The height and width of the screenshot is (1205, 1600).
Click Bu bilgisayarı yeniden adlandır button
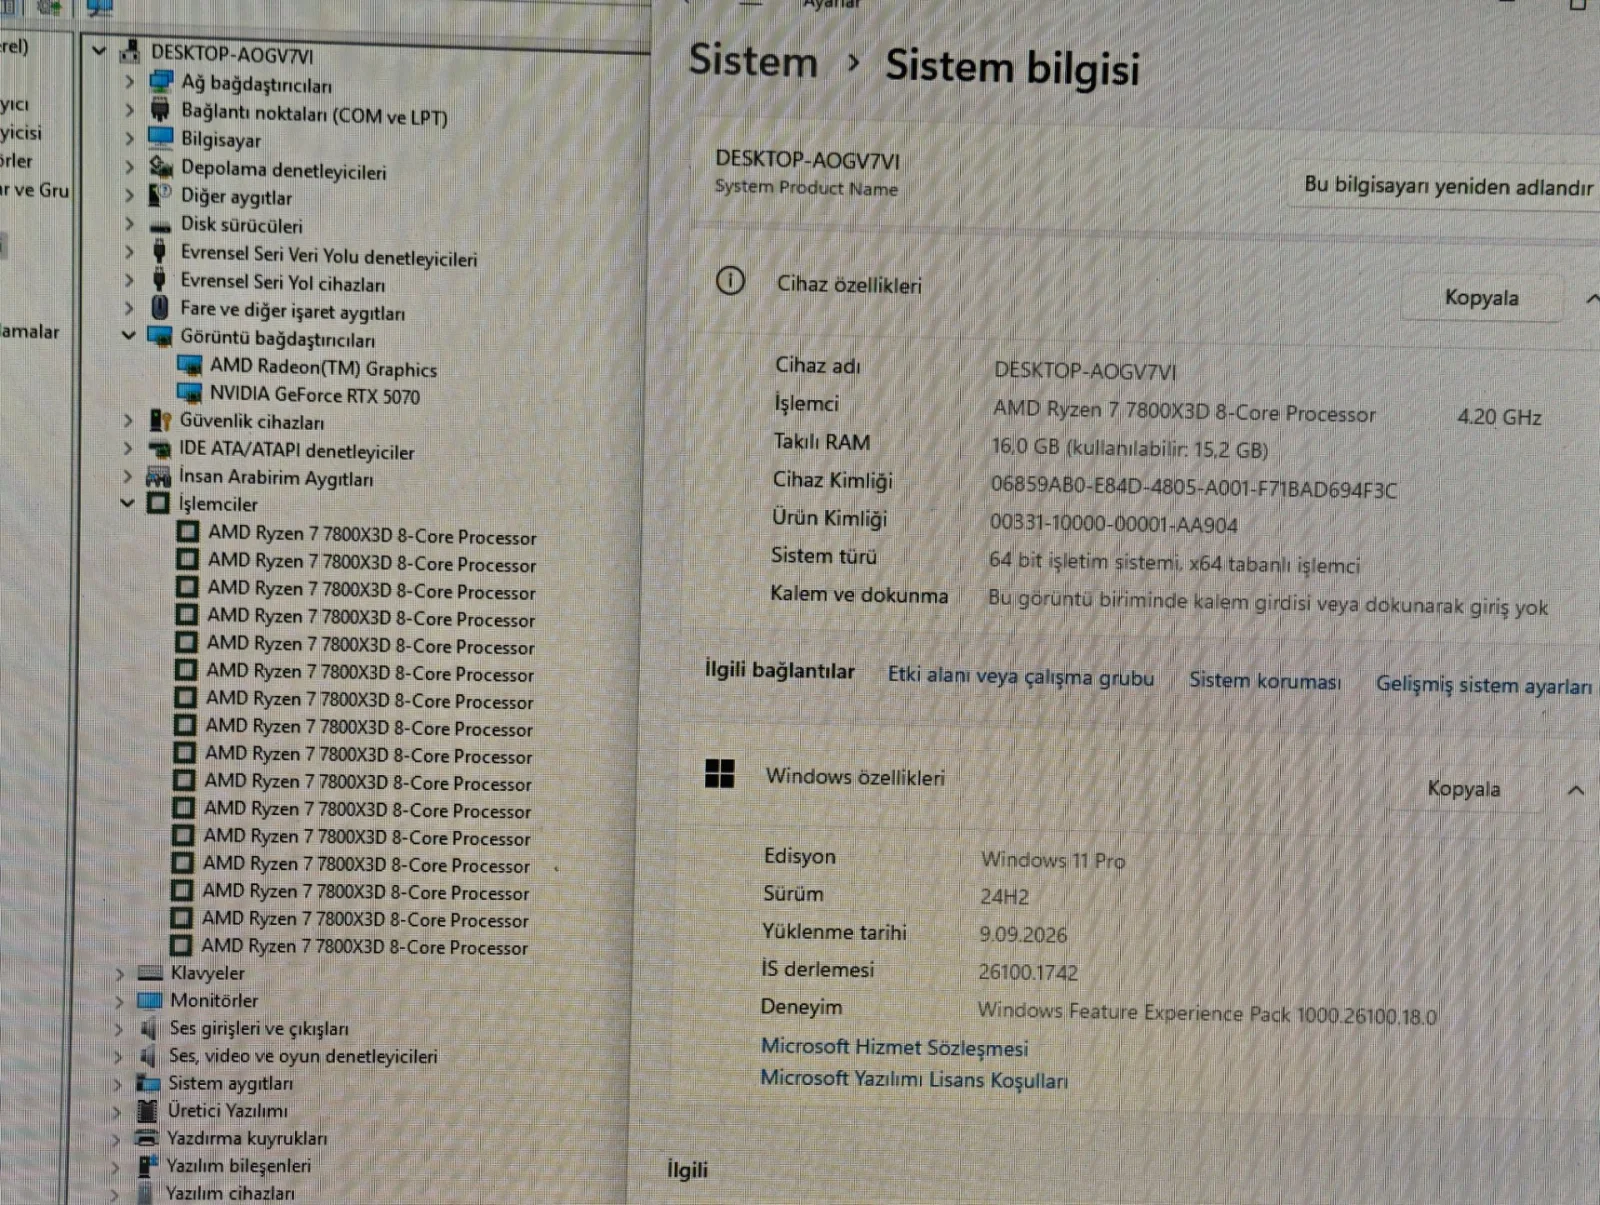point(1447,185)
